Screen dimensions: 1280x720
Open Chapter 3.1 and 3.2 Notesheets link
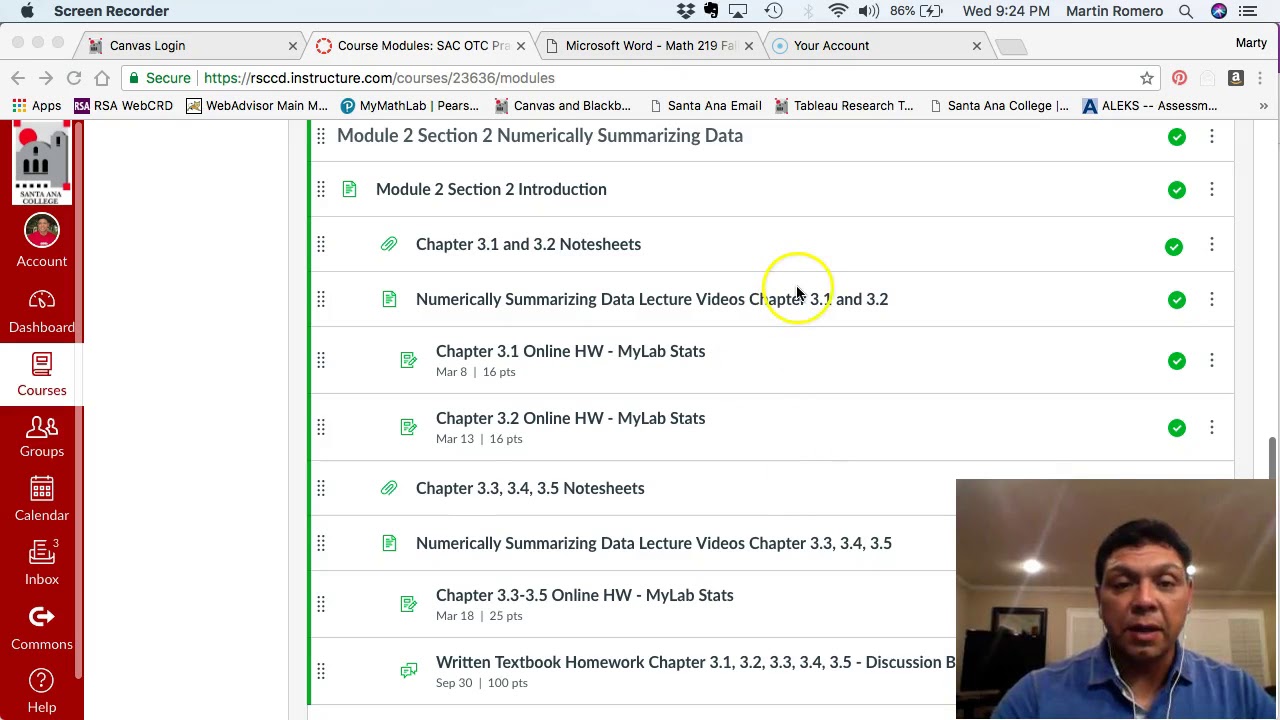(x=528, y=244)
